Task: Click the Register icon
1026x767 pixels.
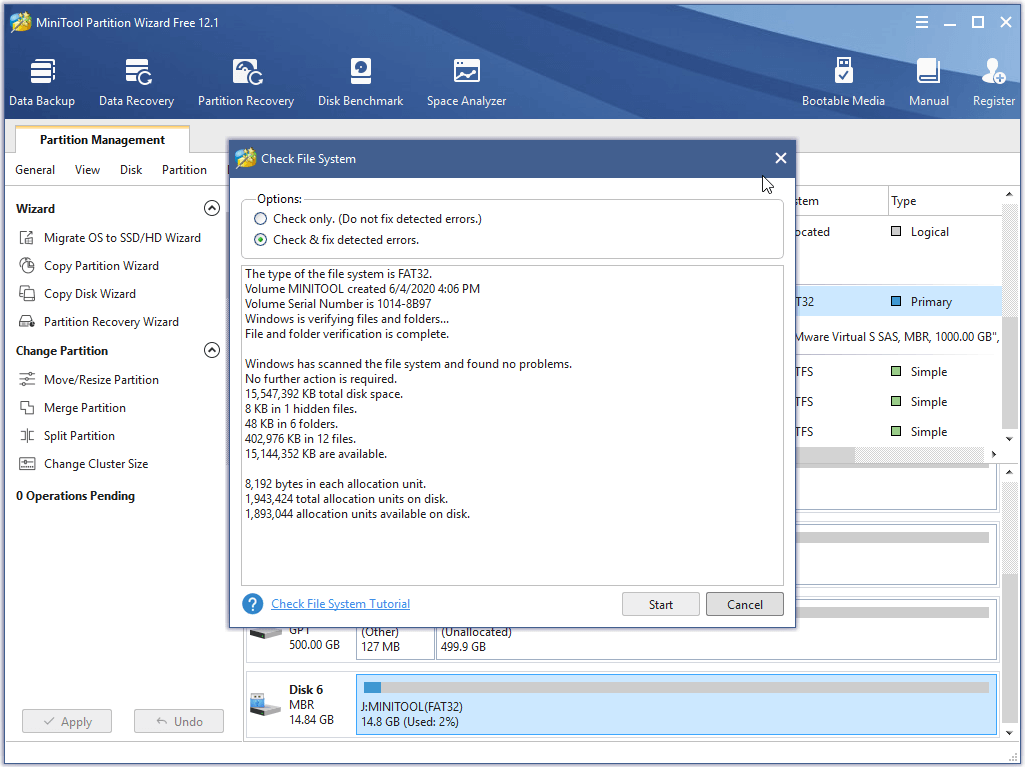Action: click(993, 71)
